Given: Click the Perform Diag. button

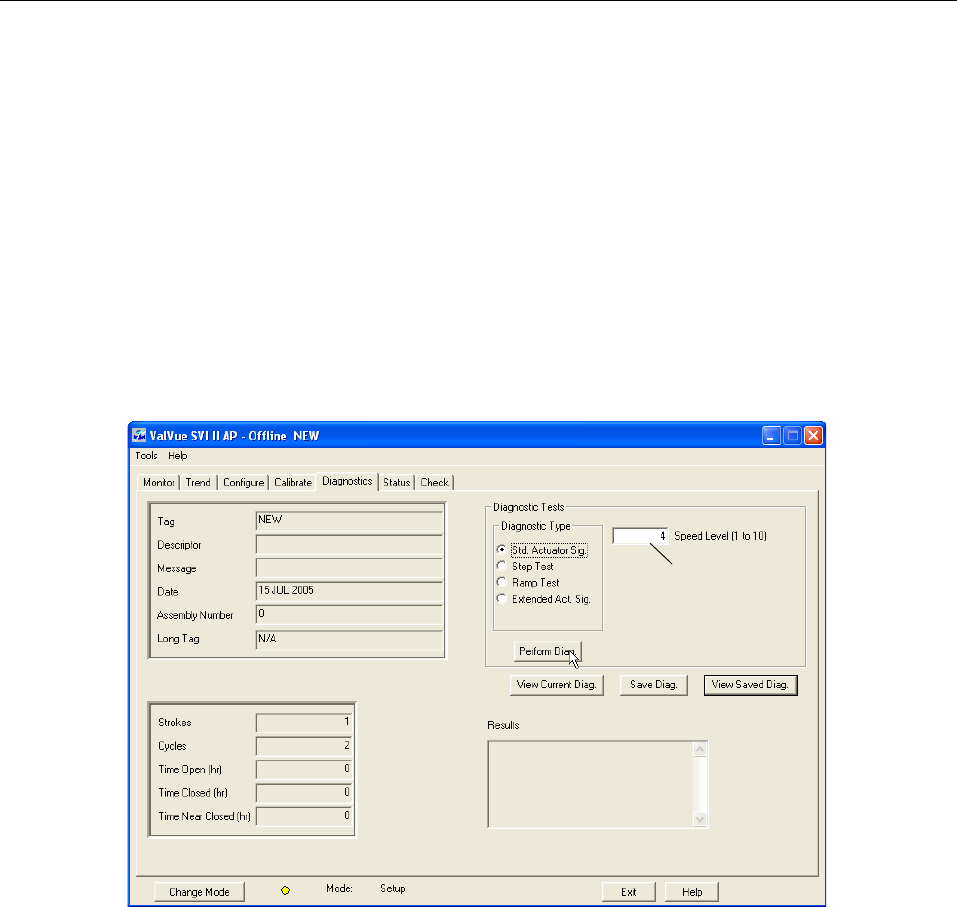Looking at the screenshot, I should (547, 651).
